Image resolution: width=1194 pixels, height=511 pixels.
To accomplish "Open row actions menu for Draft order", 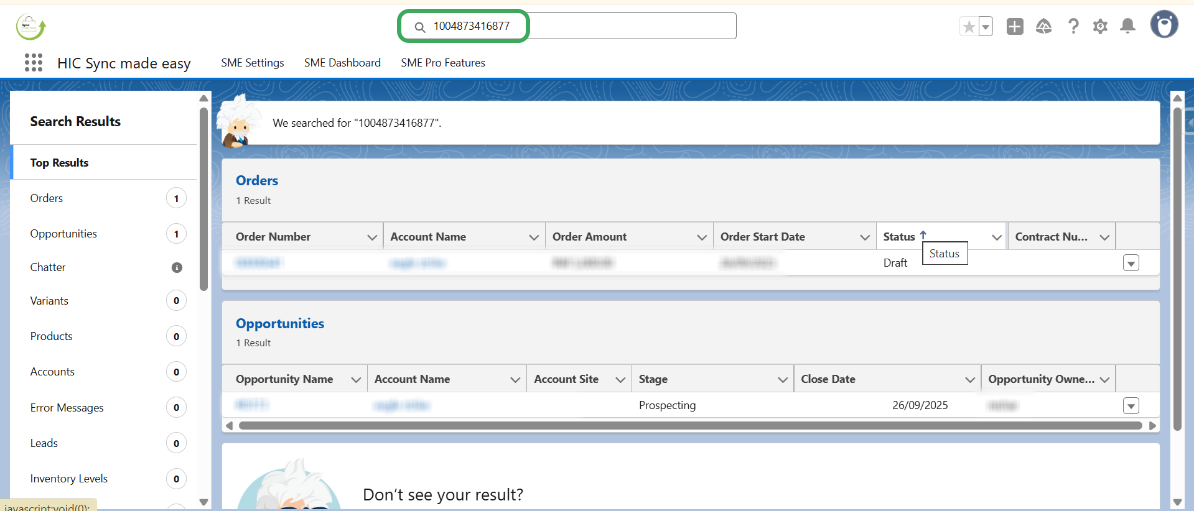I will pos(1131,263).
